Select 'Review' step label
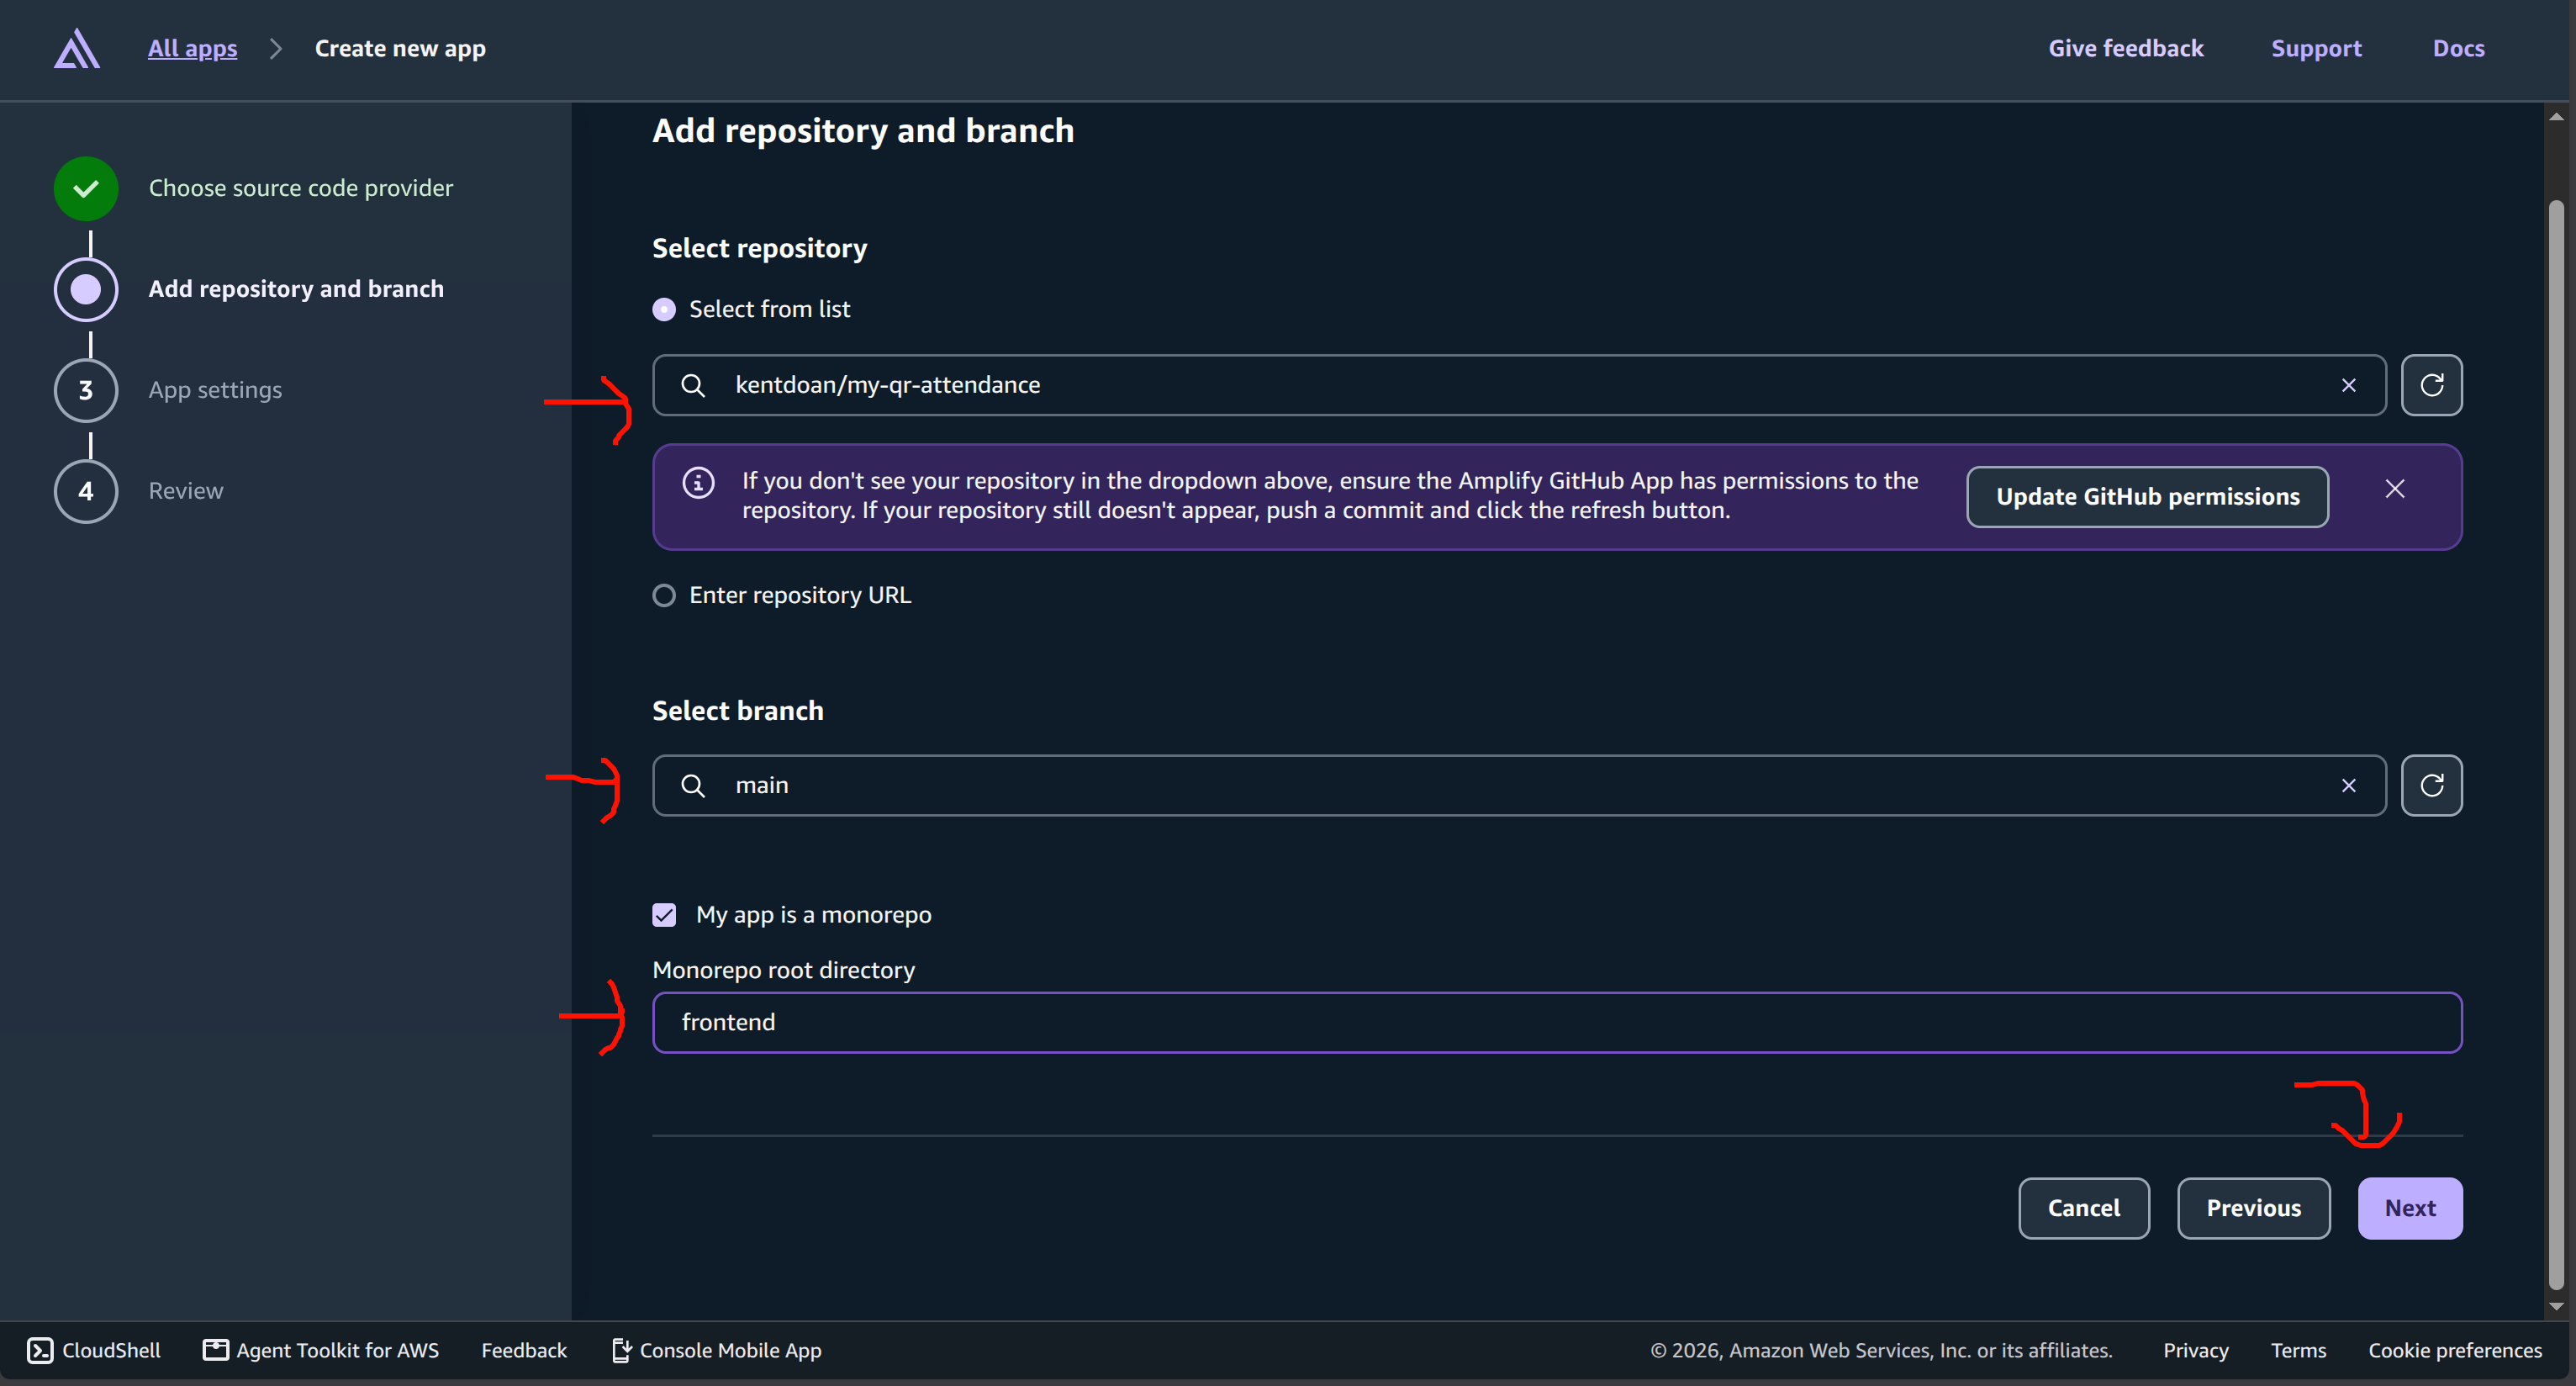Viewport: 2576px width, 1386px height. click(x=186, y=491)
